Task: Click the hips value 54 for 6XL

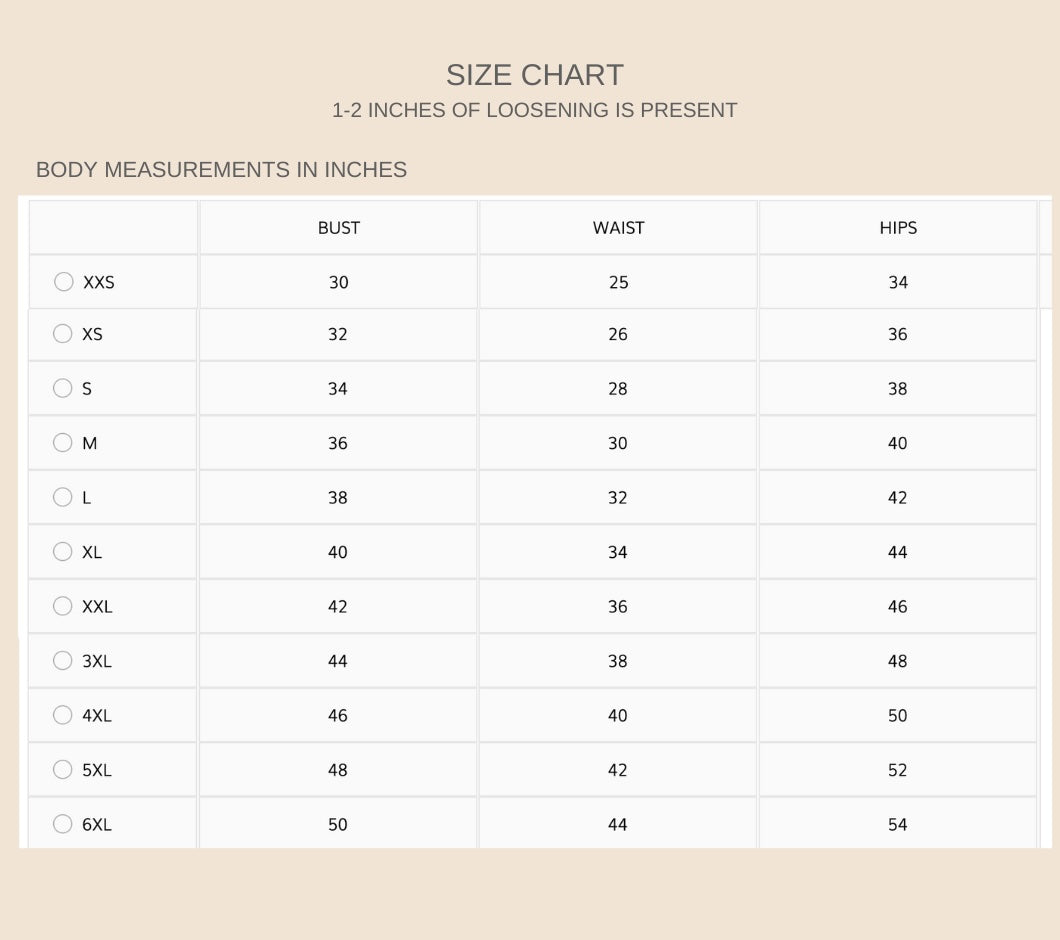Action: pos(898,825)
